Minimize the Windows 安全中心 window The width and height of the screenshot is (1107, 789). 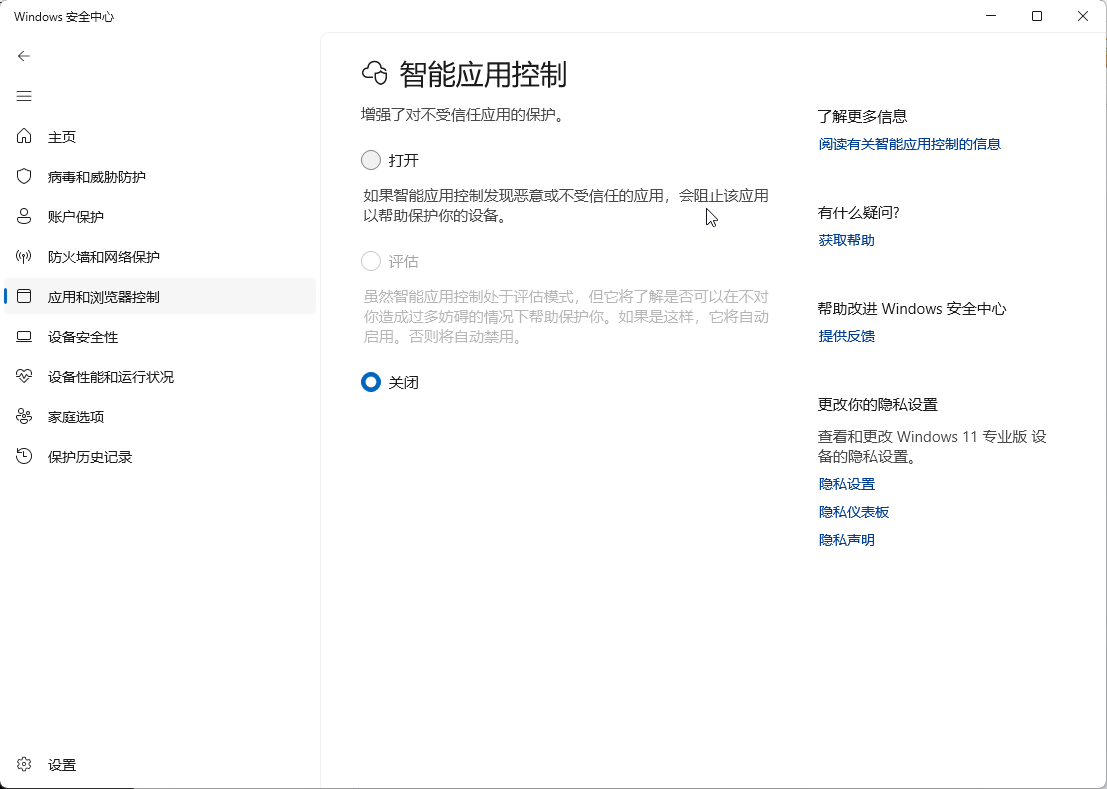(991, 16)
